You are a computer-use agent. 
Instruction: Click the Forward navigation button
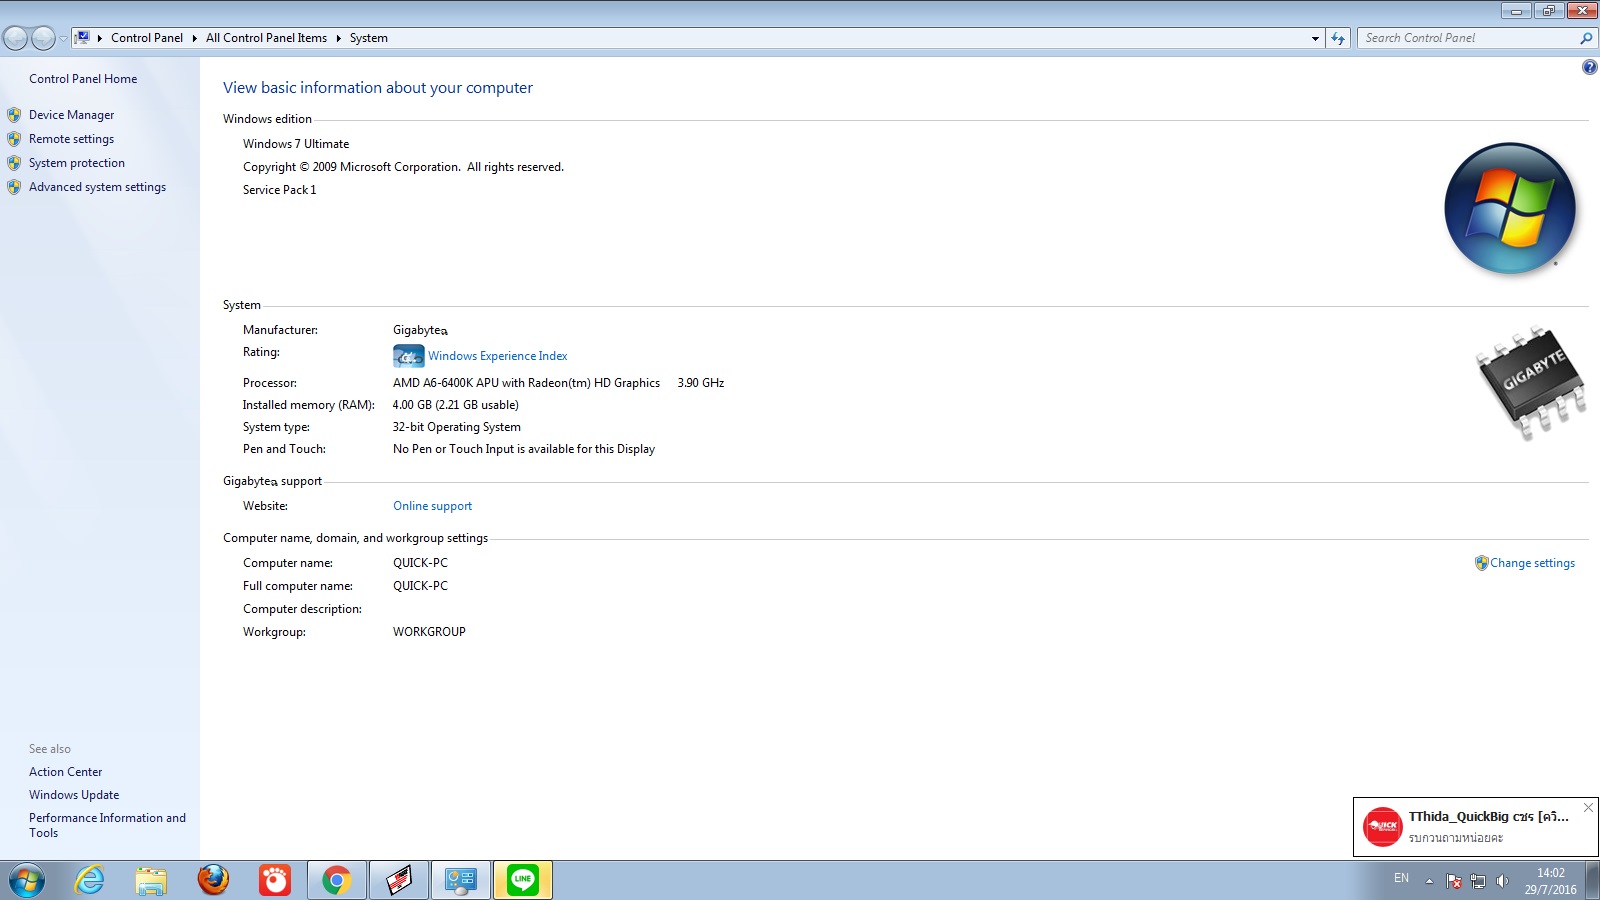pyautogui.click(x=43, y=38)
